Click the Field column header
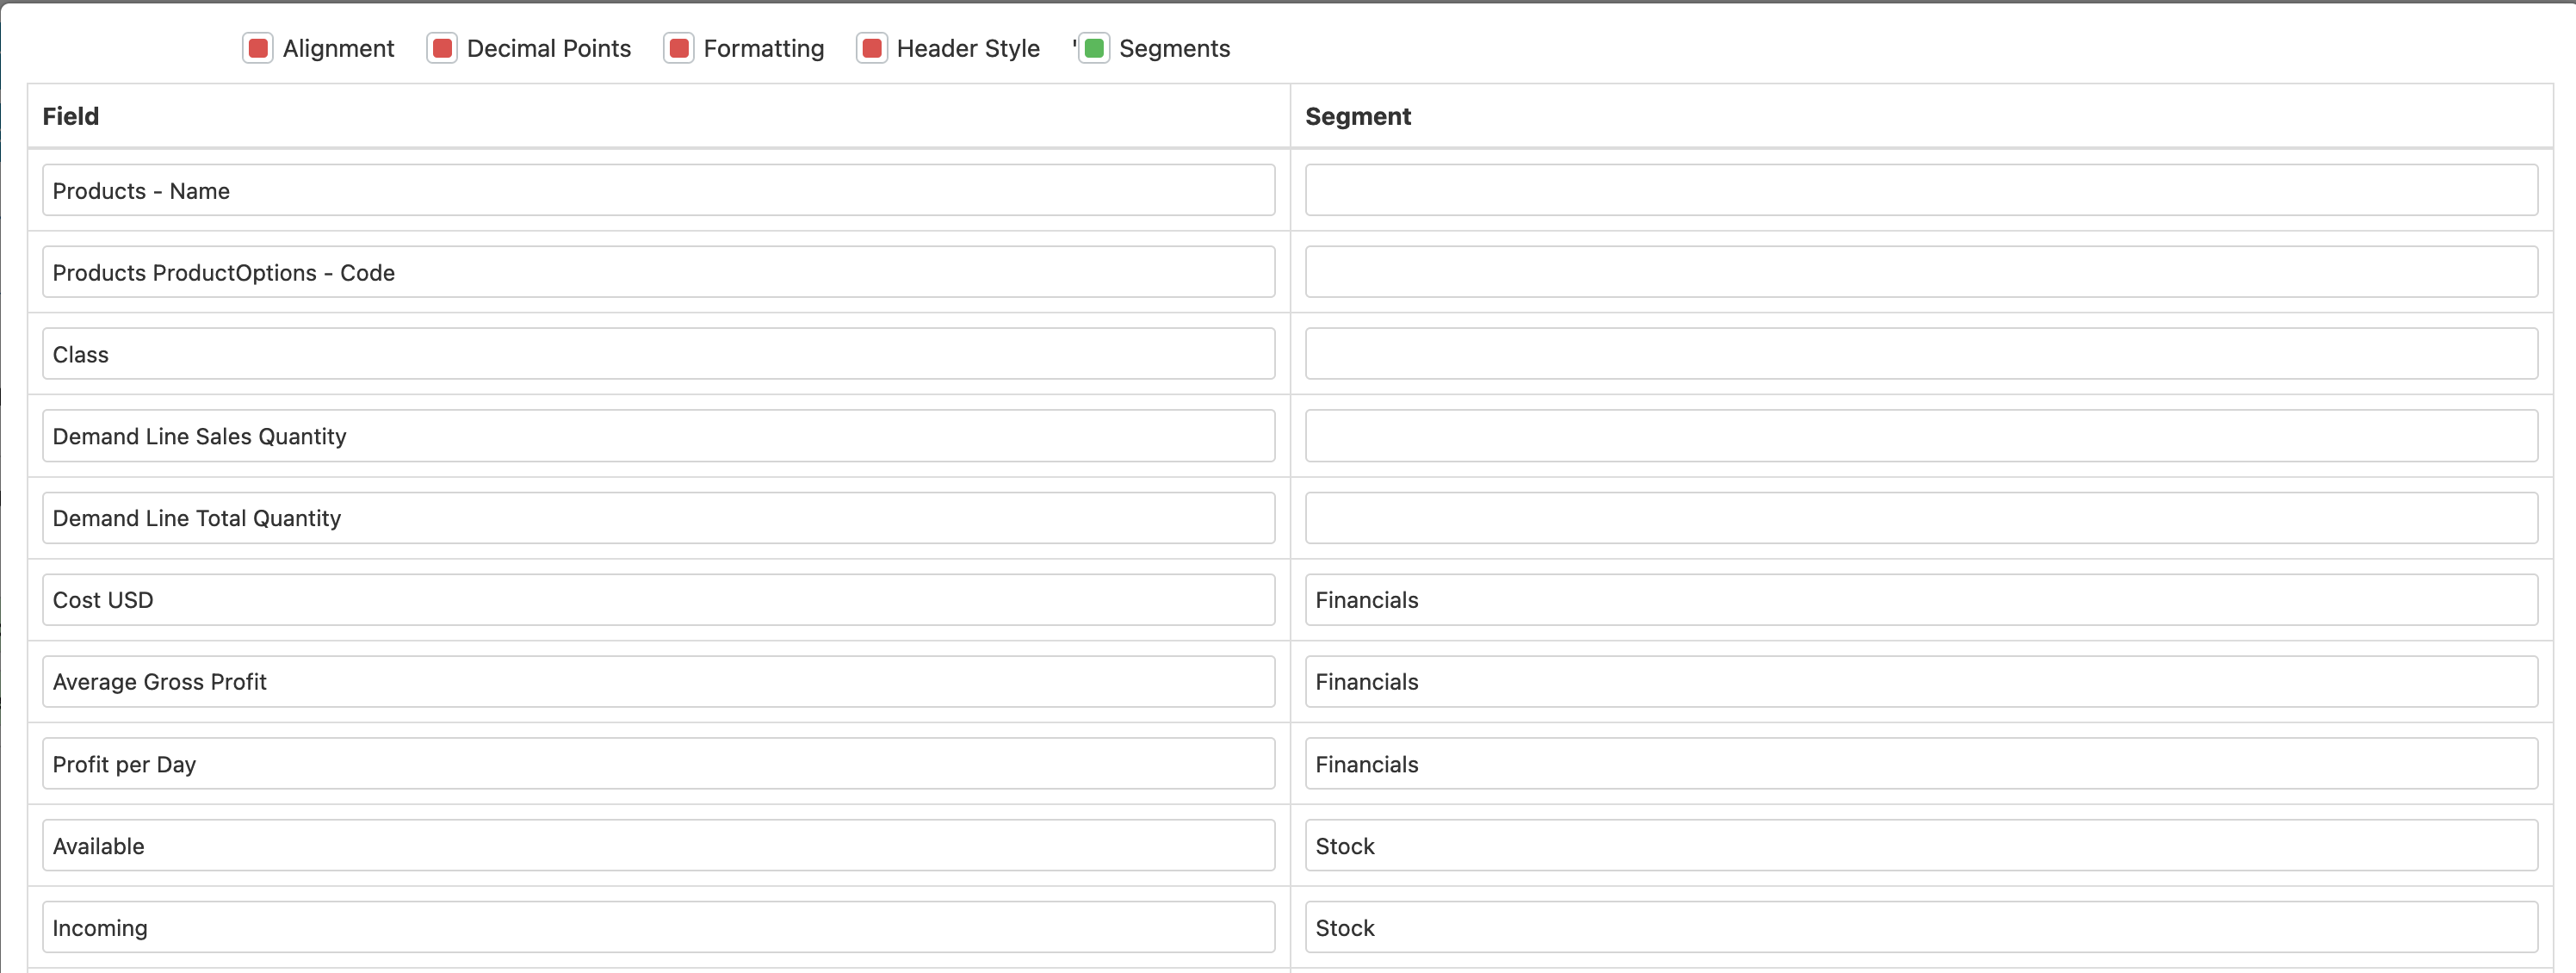 (70, 116)
